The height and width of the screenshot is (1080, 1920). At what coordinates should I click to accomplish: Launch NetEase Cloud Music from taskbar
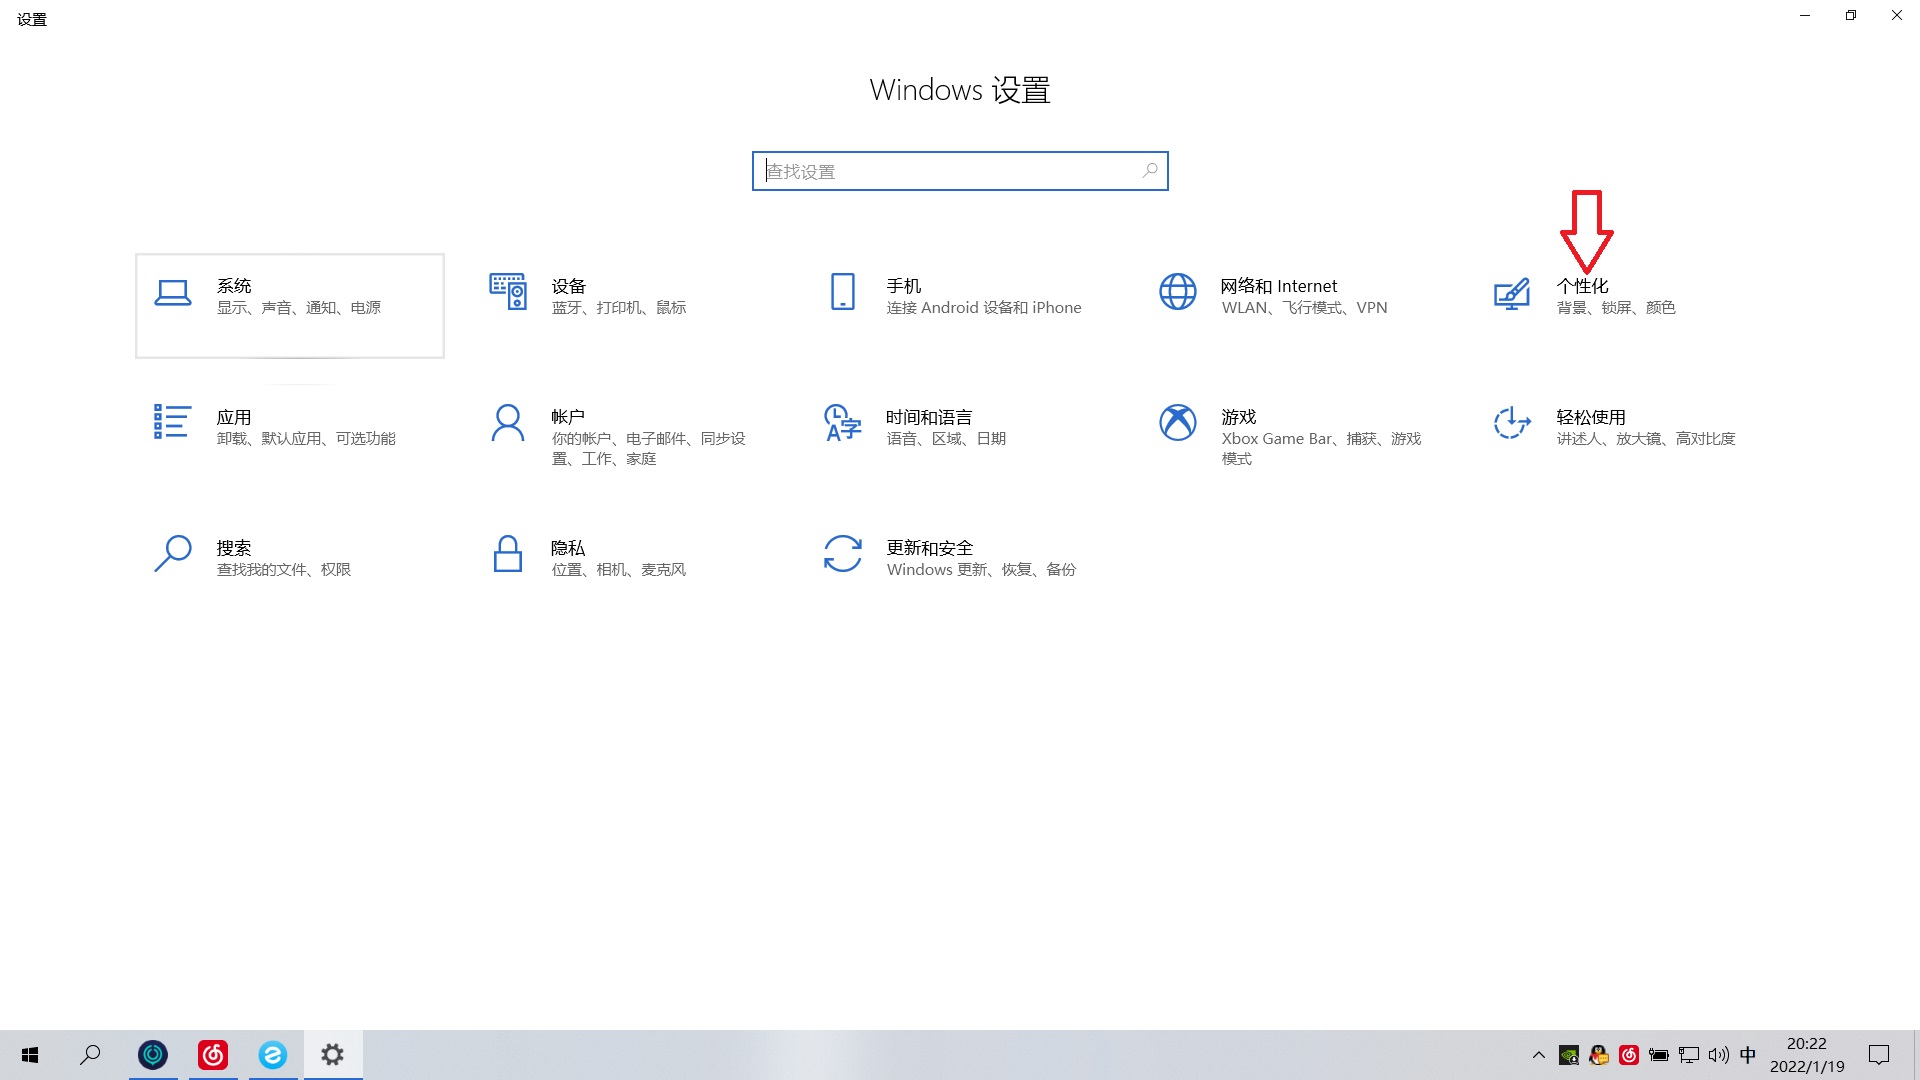click(x=213, y=1055)
